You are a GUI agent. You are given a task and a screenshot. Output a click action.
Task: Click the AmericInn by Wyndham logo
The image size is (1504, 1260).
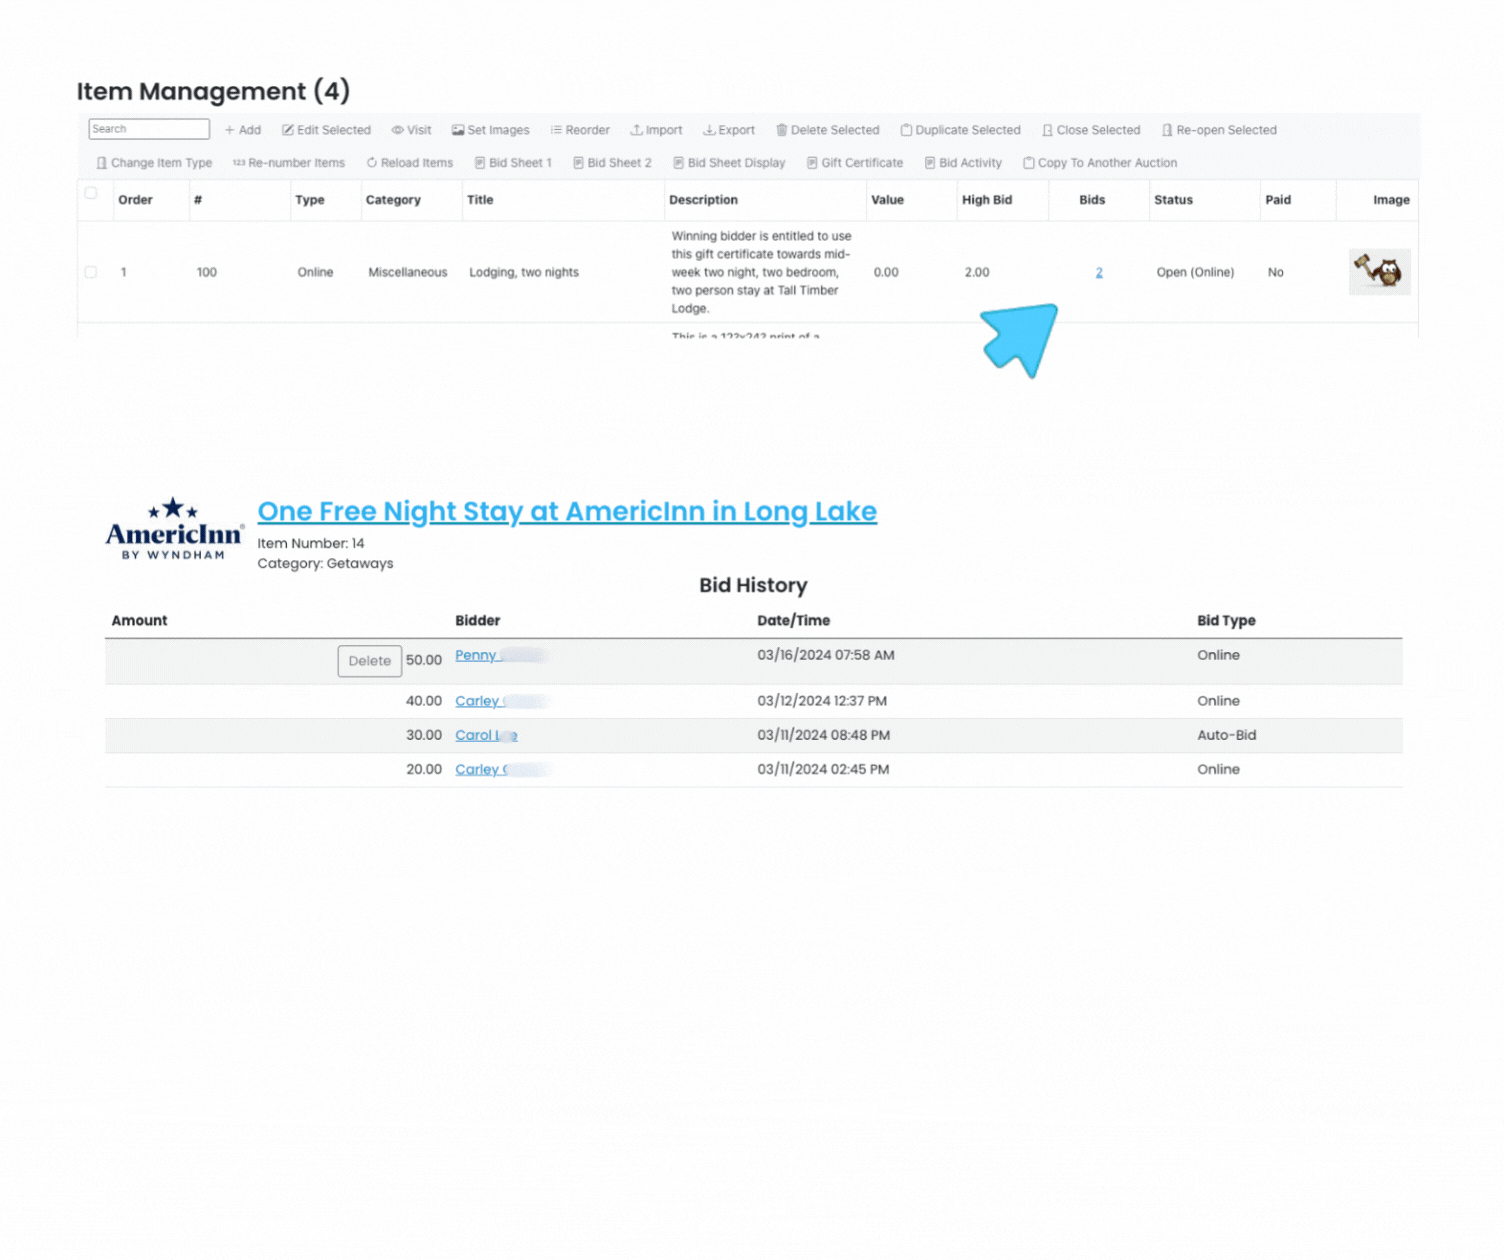tap(175, 529)
